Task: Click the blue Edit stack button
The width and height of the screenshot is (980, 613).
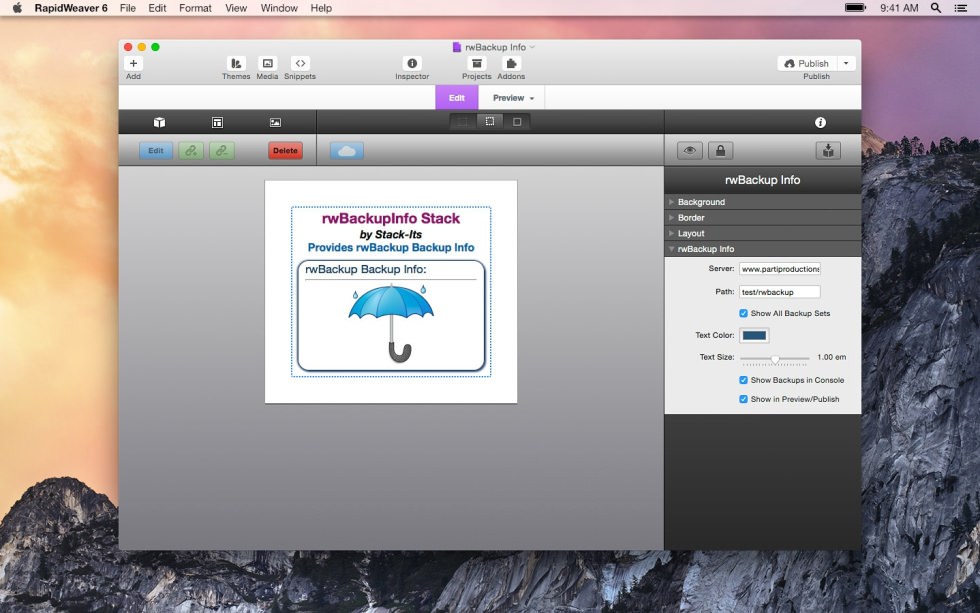Action: pos(156,151)
